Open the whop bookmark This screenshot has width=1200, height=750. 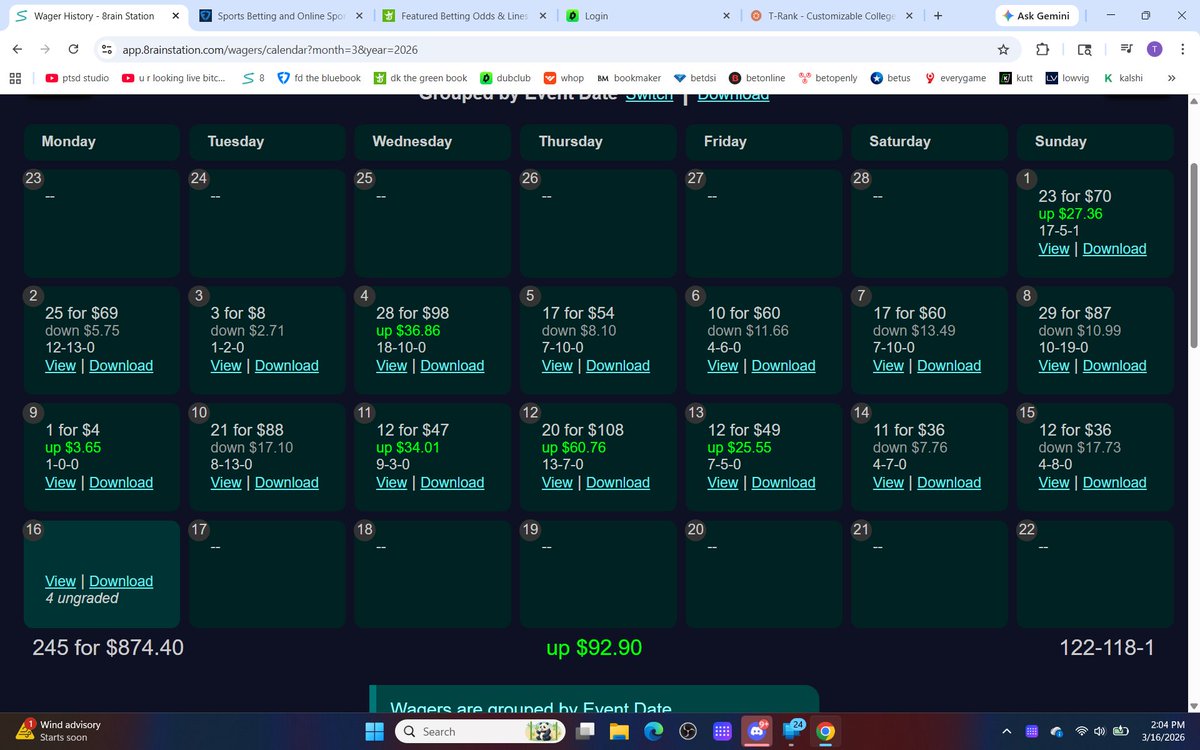coord(564,78)
